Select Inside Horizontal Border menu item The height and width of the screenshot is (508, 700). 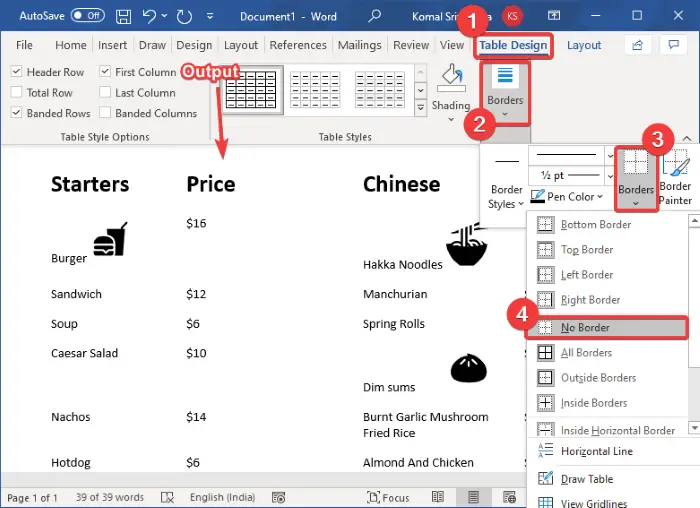[x=607, y=430]
